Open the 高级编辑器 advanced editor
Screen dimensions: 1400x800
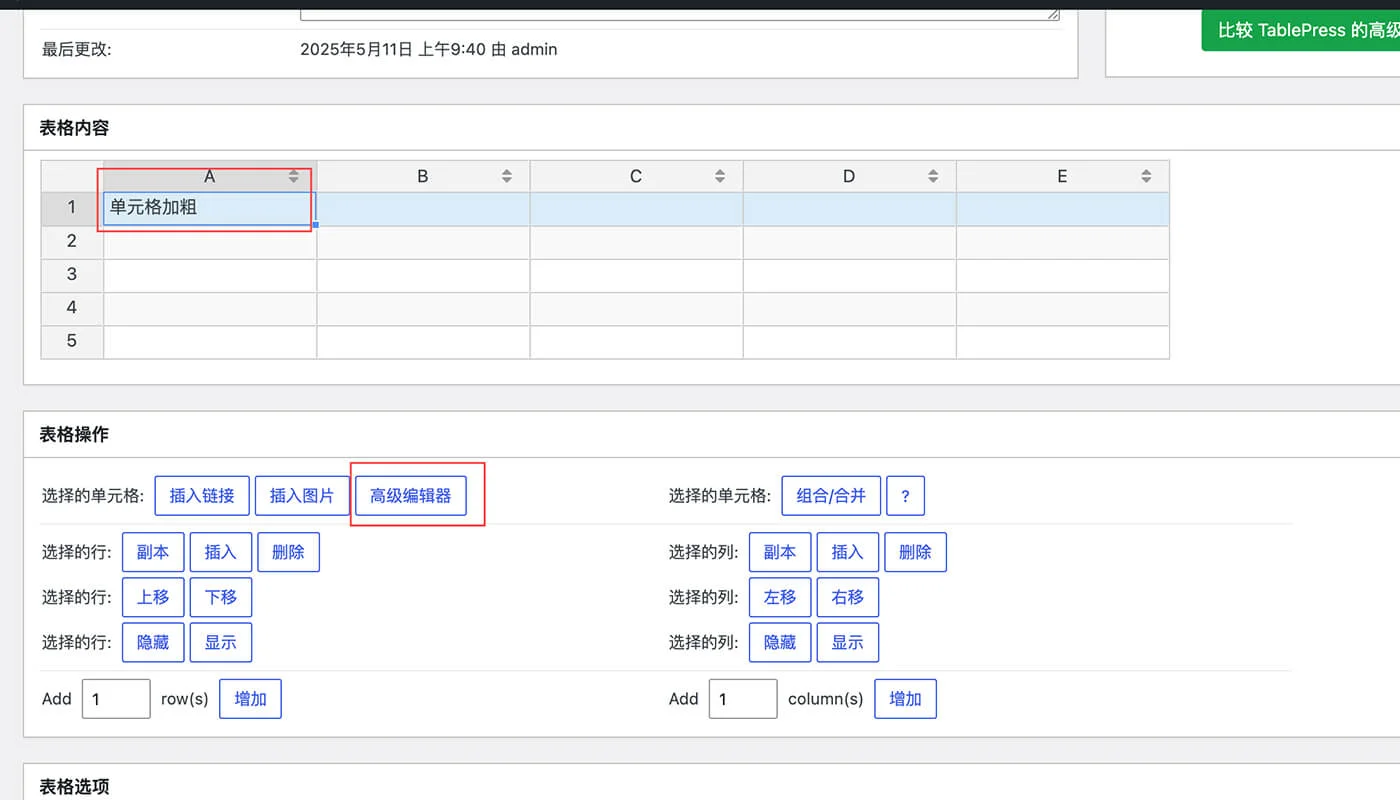(x=411, y=495)
